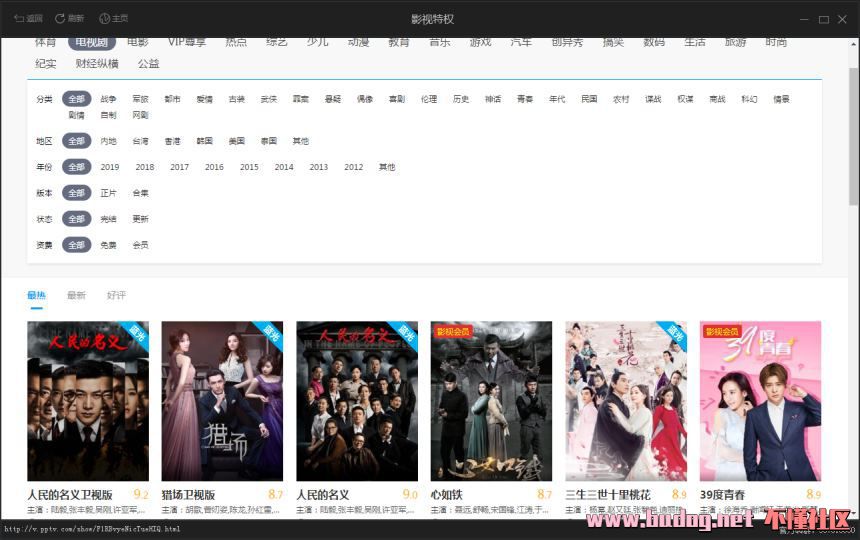Viewport: 860px width, 540px height.
Task: Open the 电视剧 channel tab
Action: pyautogui.click(x=92, y=42)
